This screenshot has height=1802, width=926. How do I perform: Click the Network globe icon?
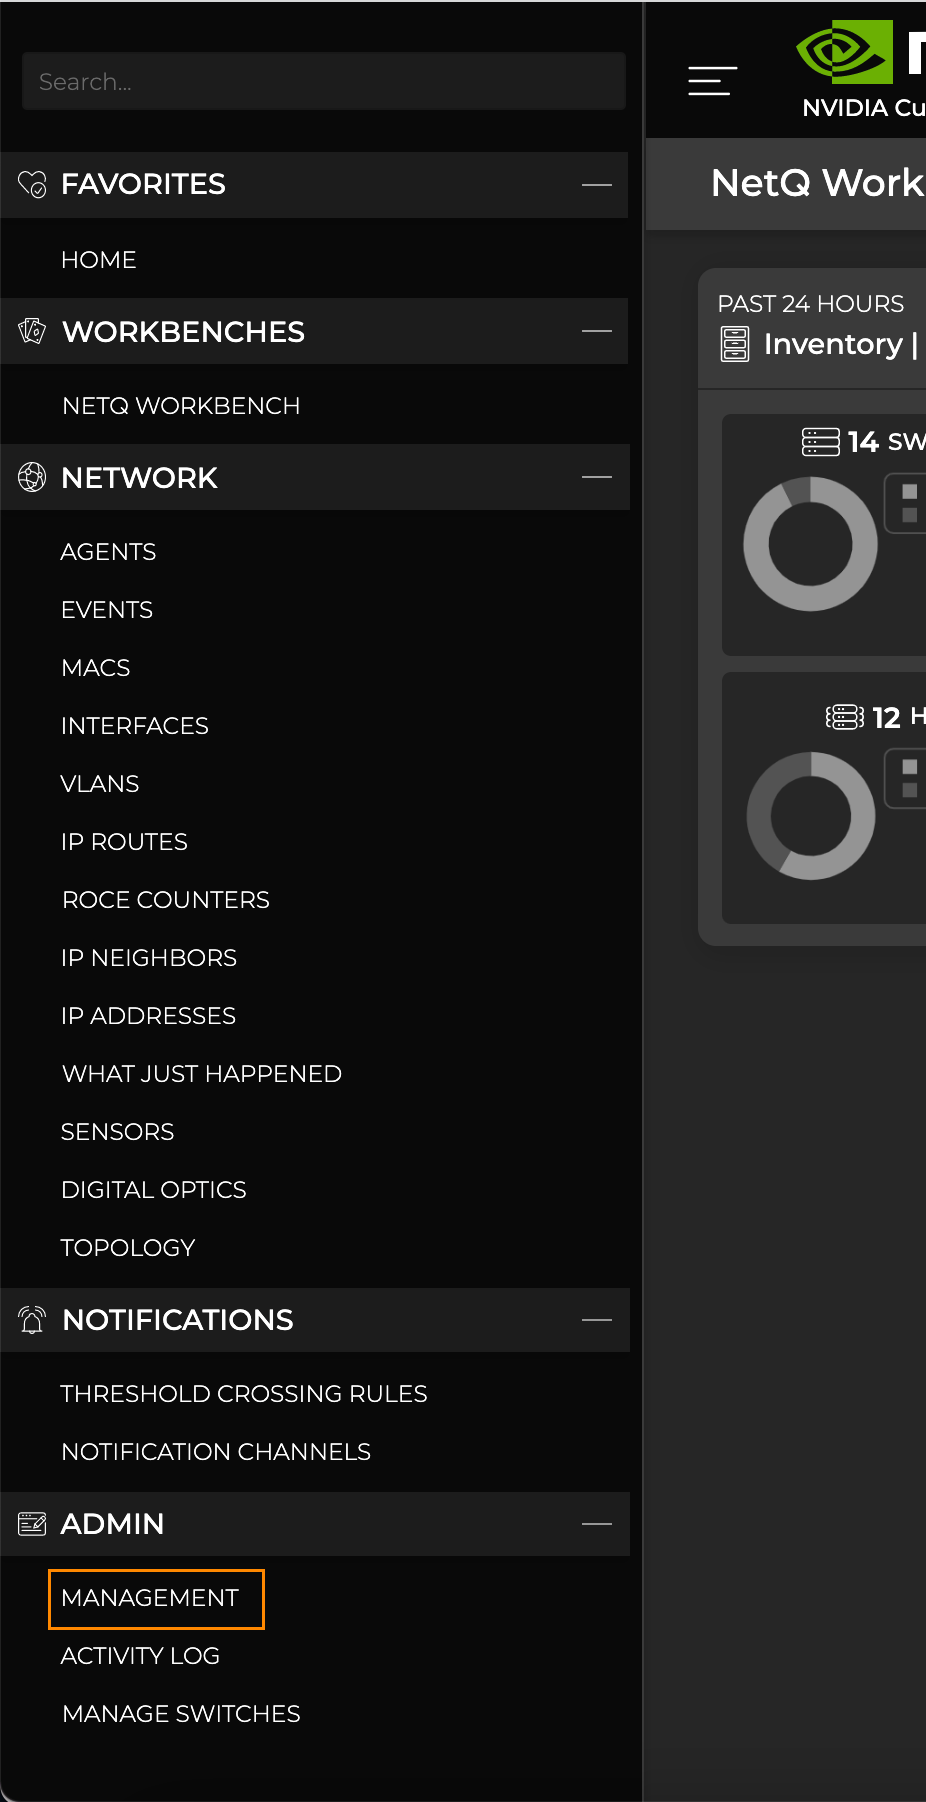click(x=32, y=478)
